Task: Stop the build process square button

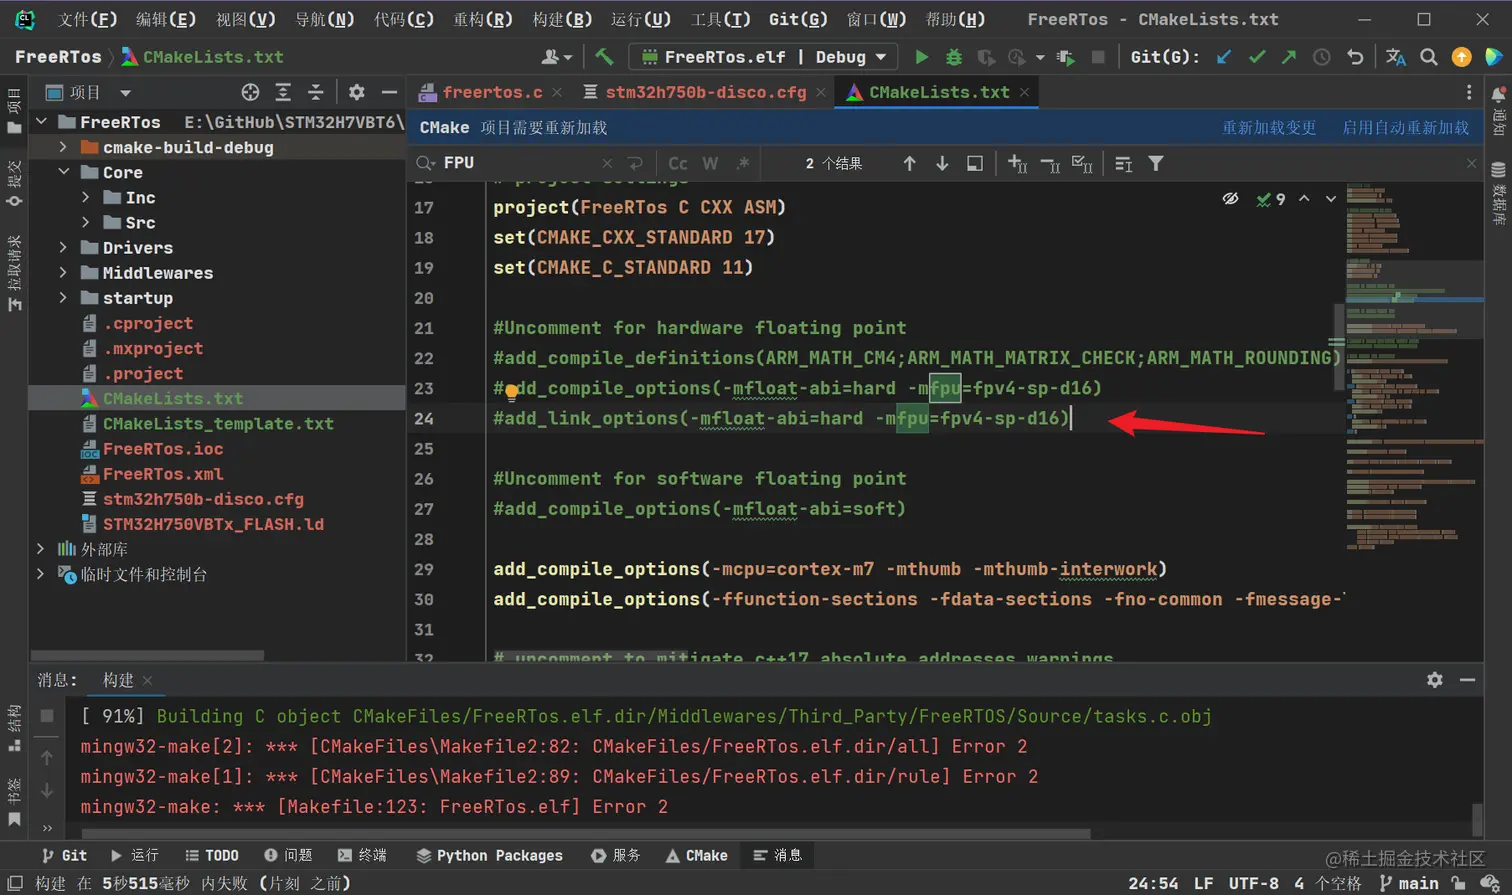Action: click(46, 716)
